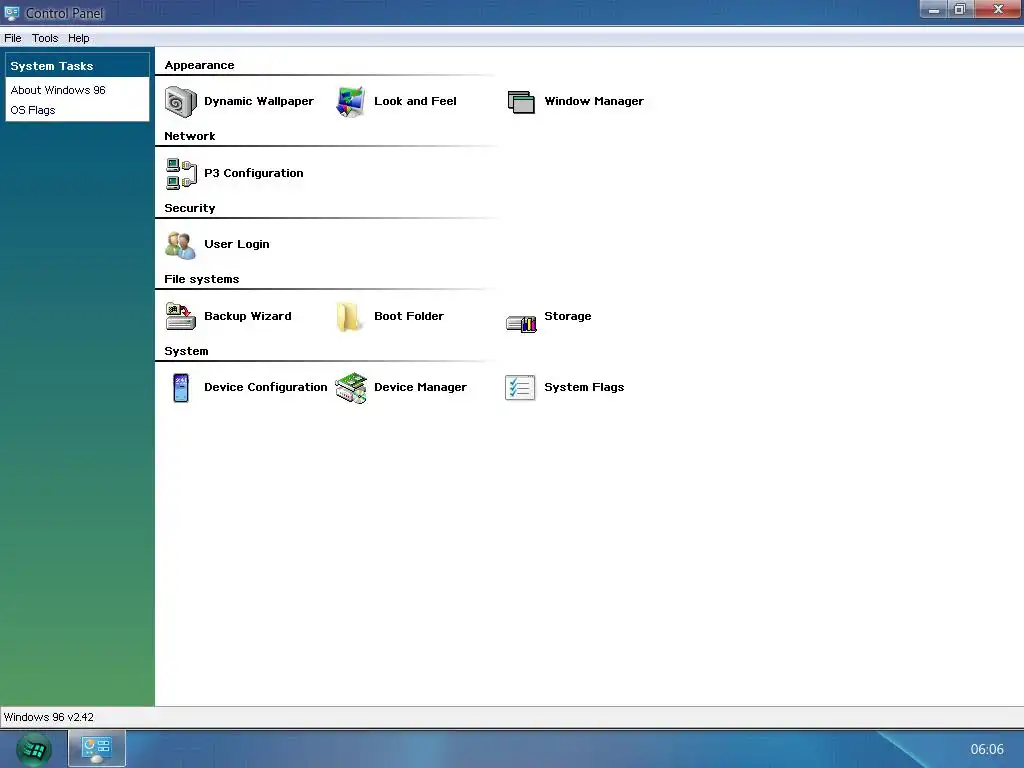
Task: Open About Windows 96 link
Action: point(57,90)
